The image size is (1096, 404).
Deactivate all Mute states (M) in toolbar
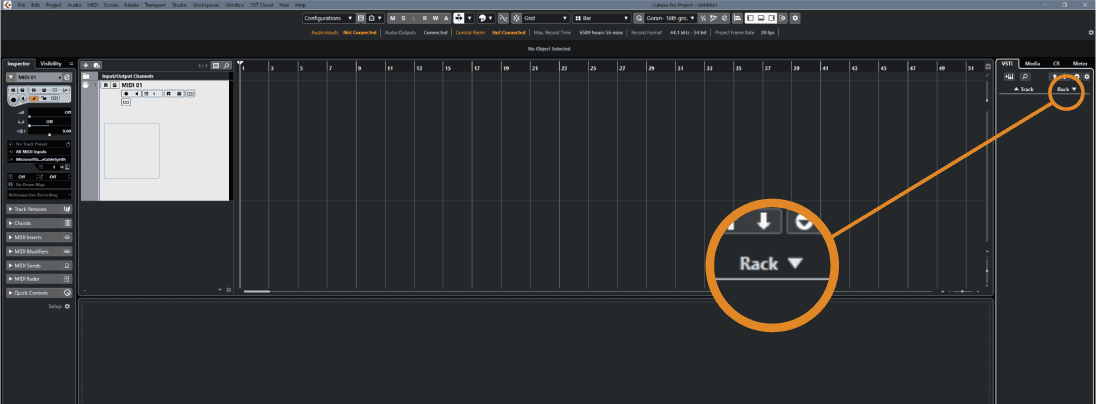coord(393,18)
